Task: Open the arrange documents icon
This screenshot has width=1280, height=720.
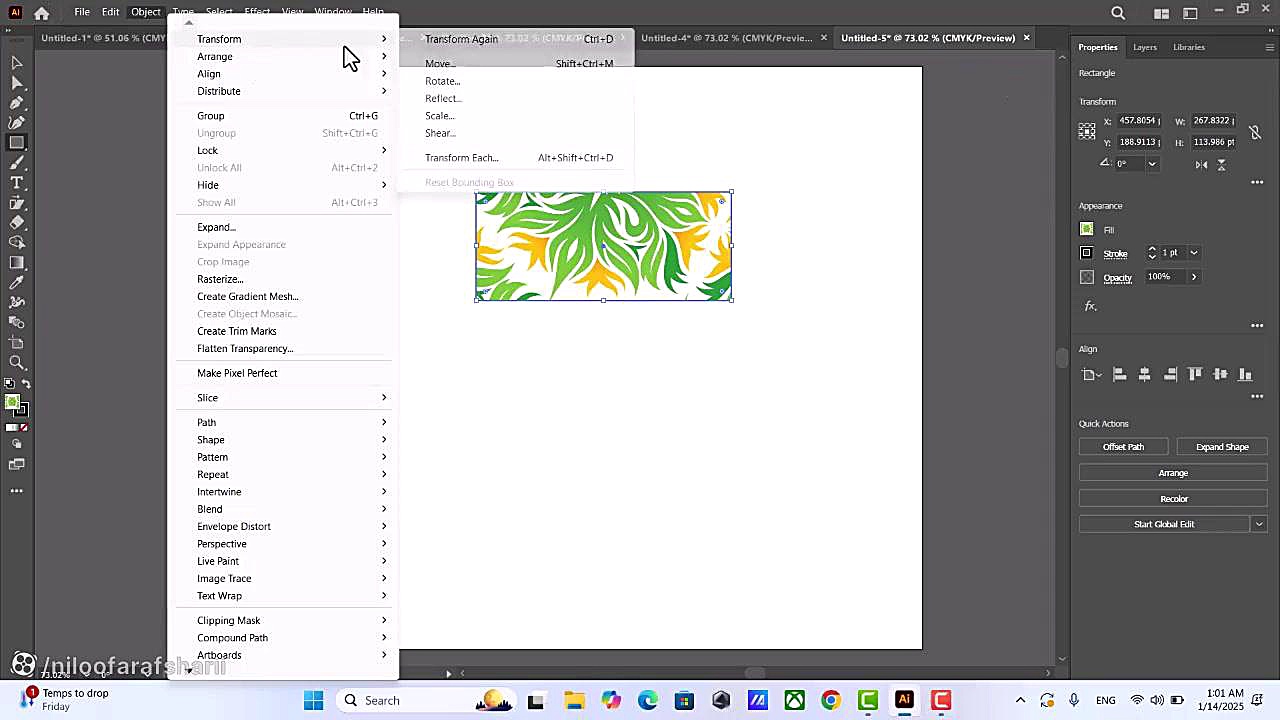Action: click(x=1161, y=13)
